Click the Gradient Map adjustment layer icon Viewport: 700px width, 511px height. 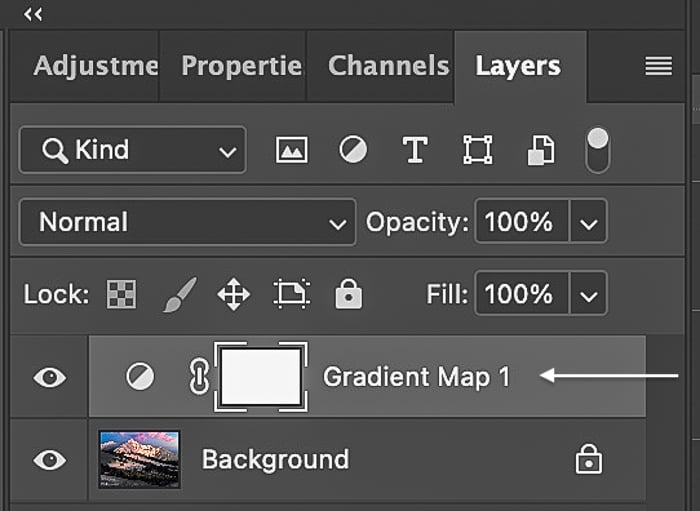140,376
